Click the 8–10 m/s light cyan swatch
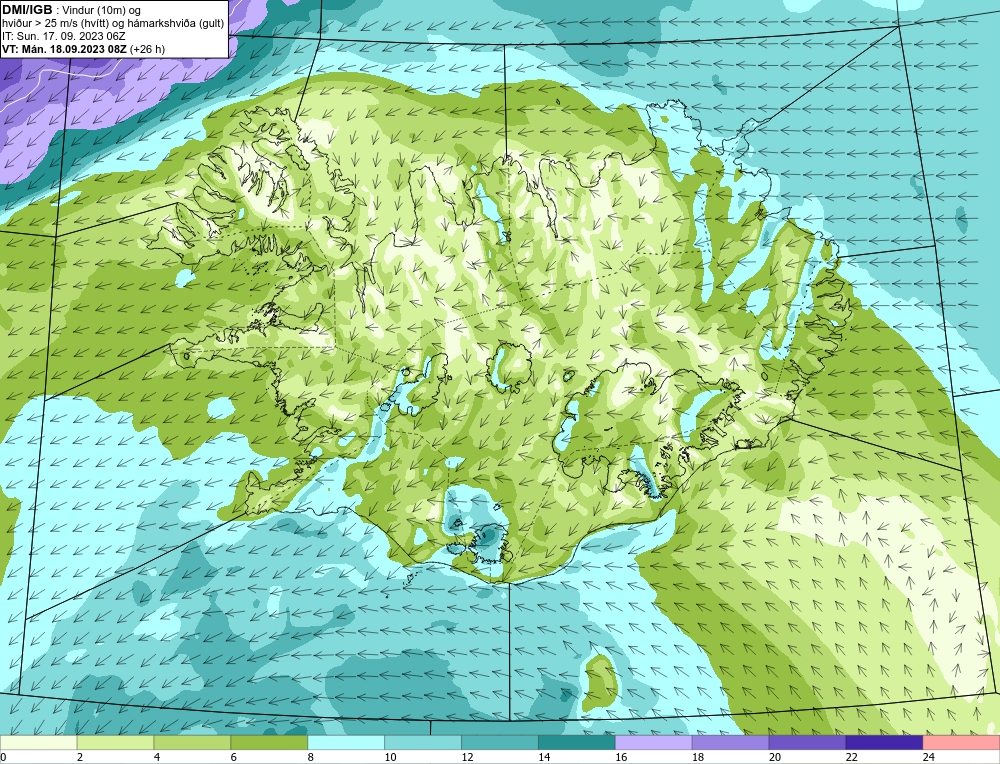The height and width of the screenshot is (764, 1000). click(346, 743)
